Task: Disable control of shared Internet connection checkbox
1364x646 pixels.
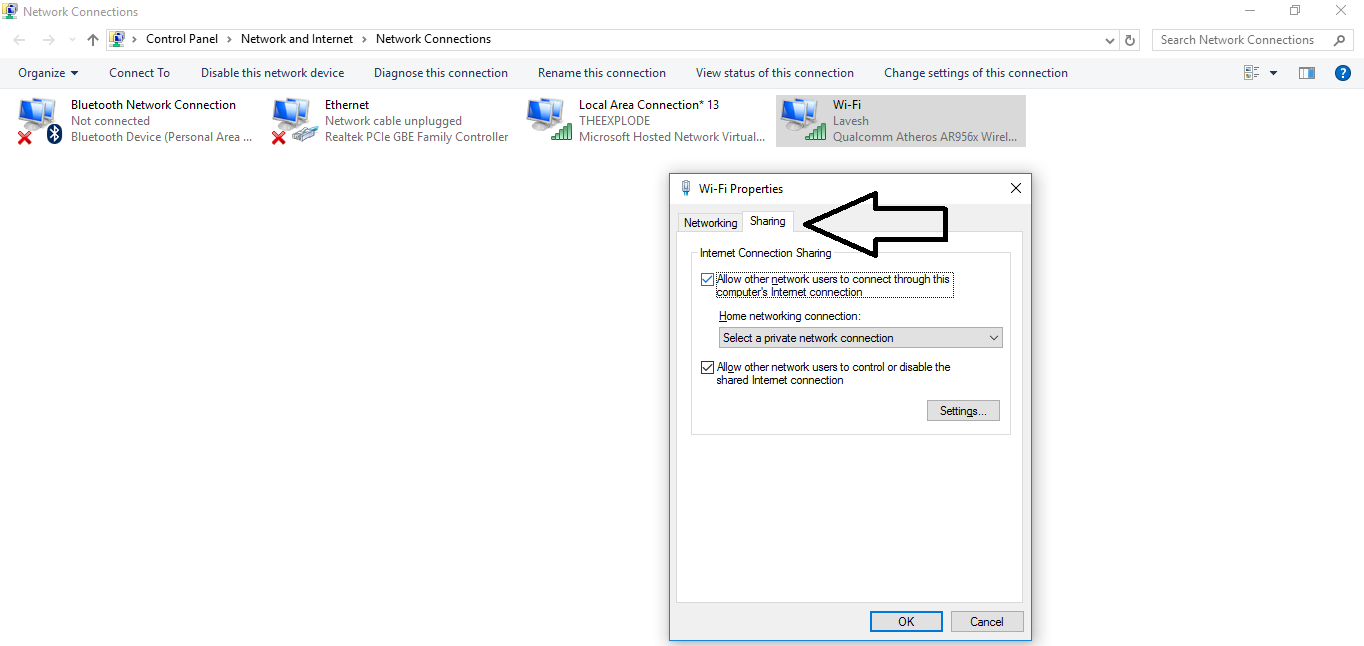Action: point(708,367)
